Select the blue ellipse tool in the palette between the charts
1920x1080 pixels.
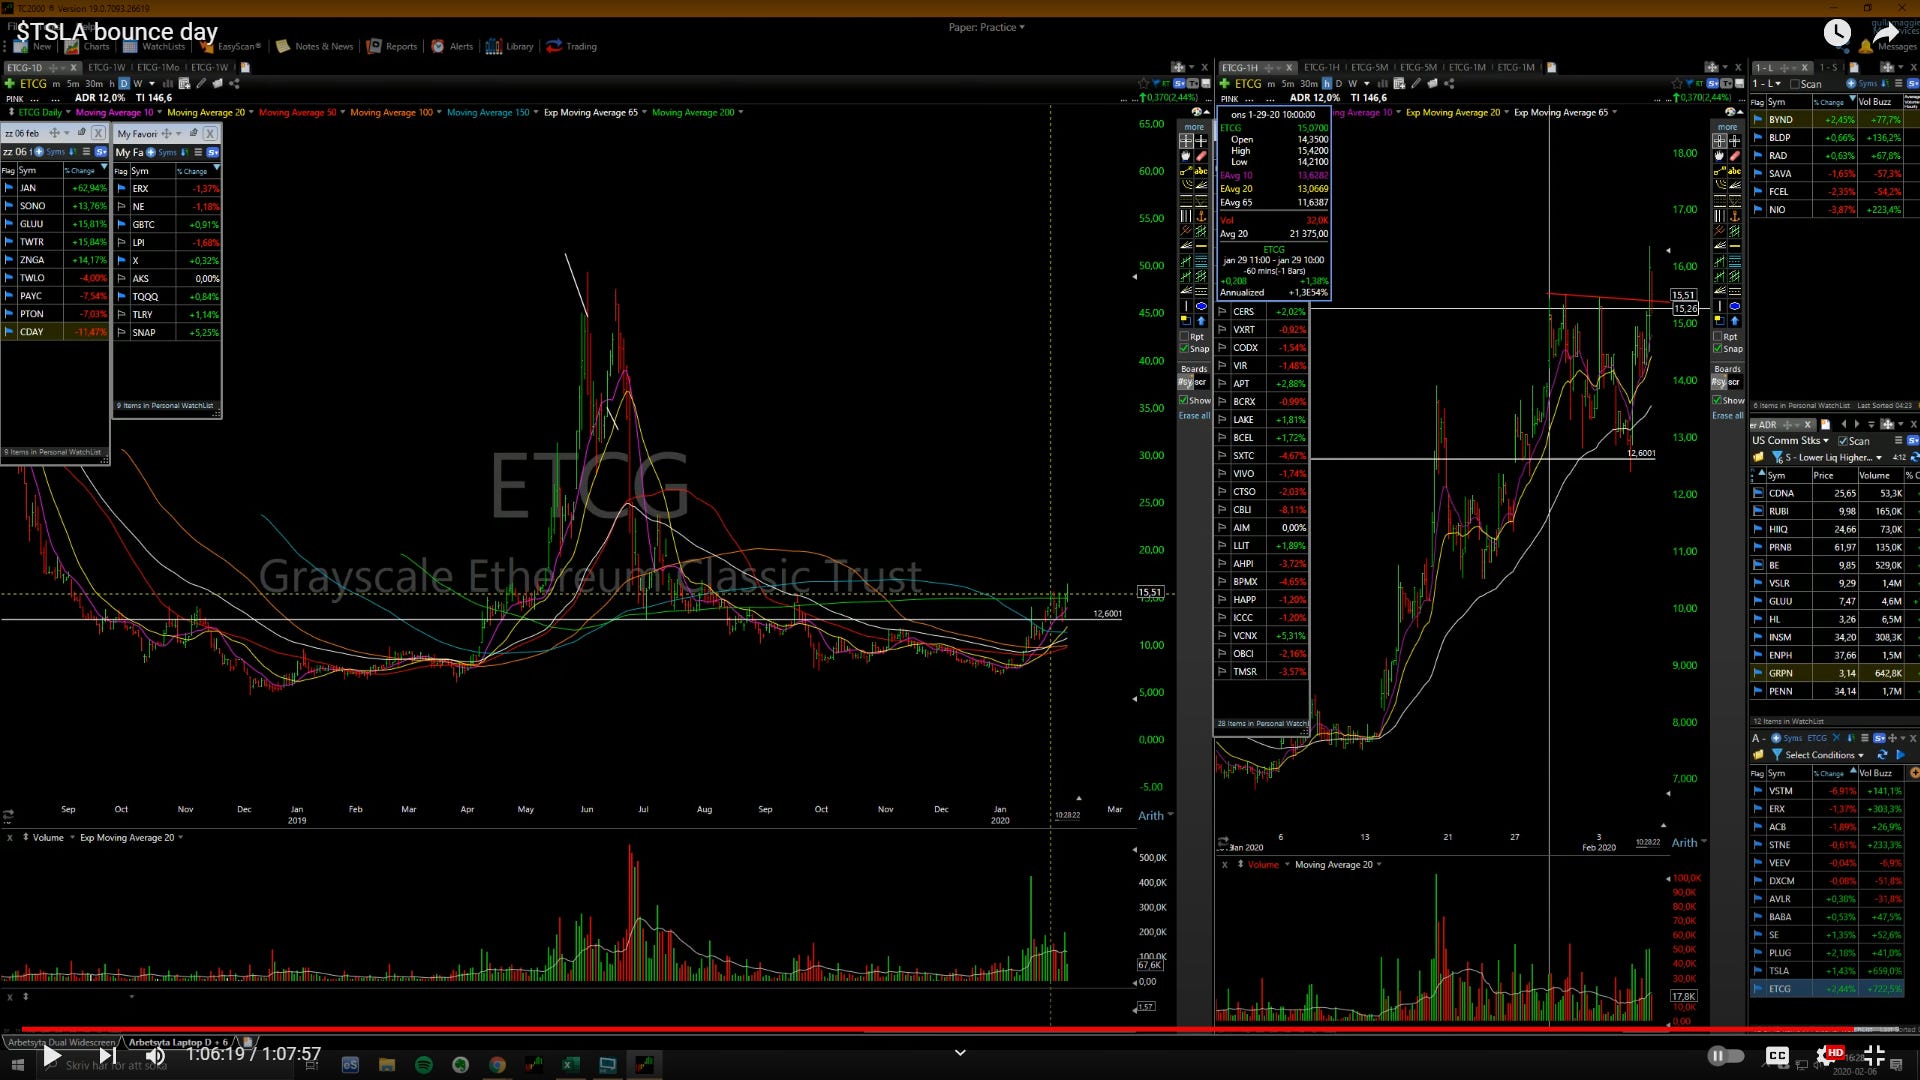tap(1201, 306)
